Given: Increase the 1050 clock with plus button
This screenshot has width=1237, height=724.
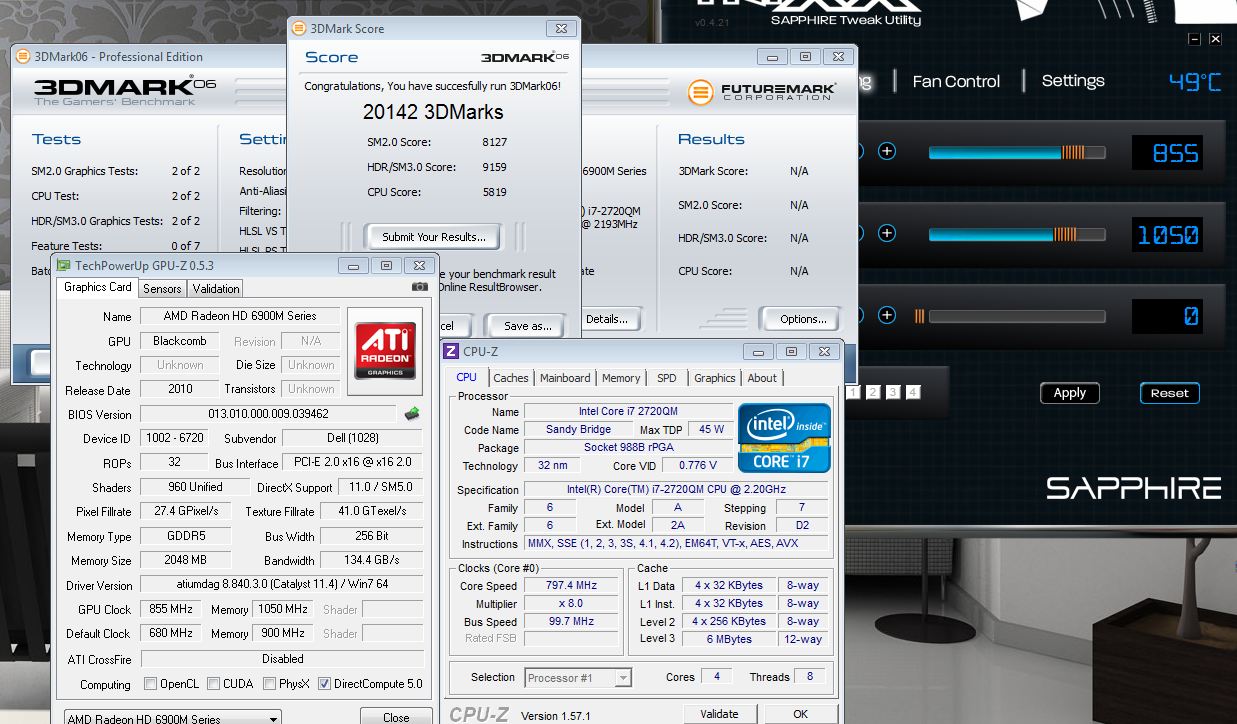Looking at the screenshot, I should click(887, 233).
